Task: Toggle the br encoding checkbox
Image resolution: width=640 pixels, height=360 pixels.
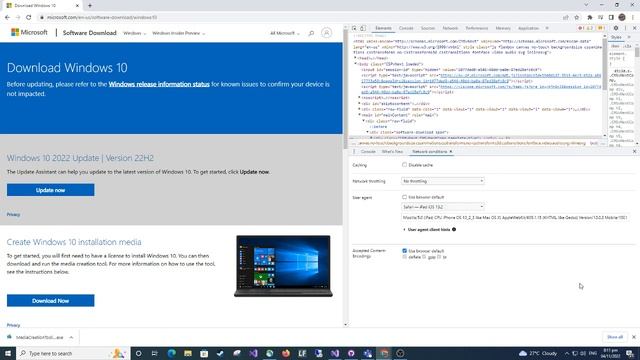Action: [x=439, y=257]
